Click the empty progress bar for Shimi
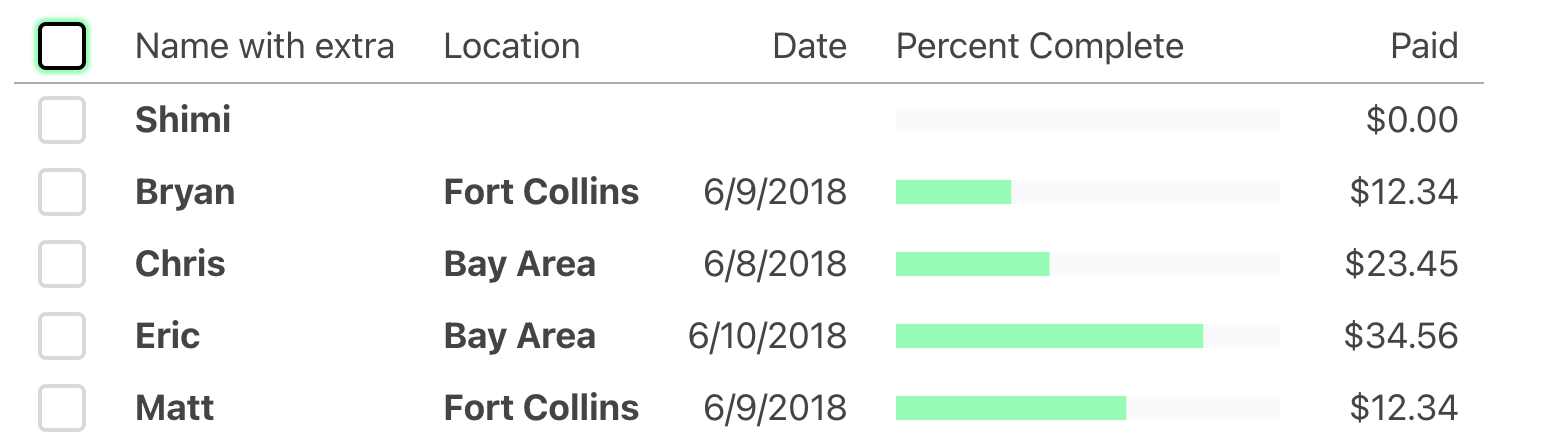Image resolution: width=1560 pixels, height=434 pixels. (1088, 120)
